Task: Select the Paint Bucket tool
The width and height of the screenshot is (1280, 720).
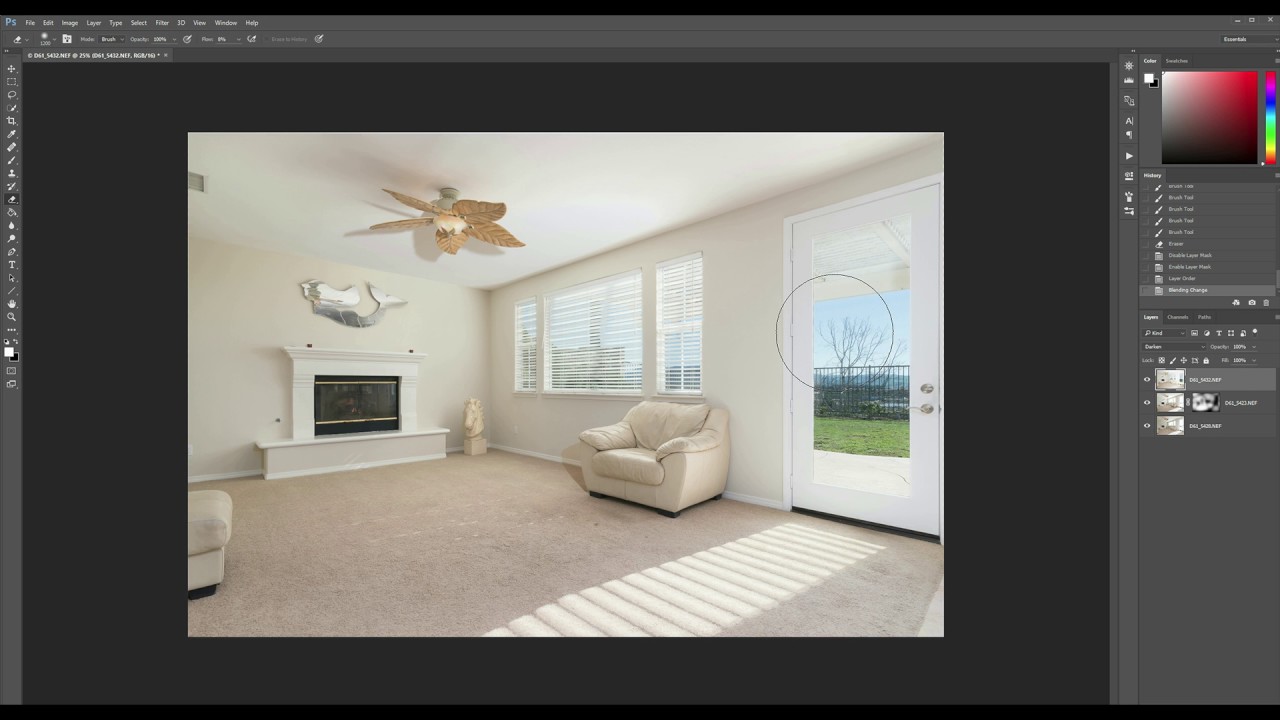Action: (x=11, y=212)
